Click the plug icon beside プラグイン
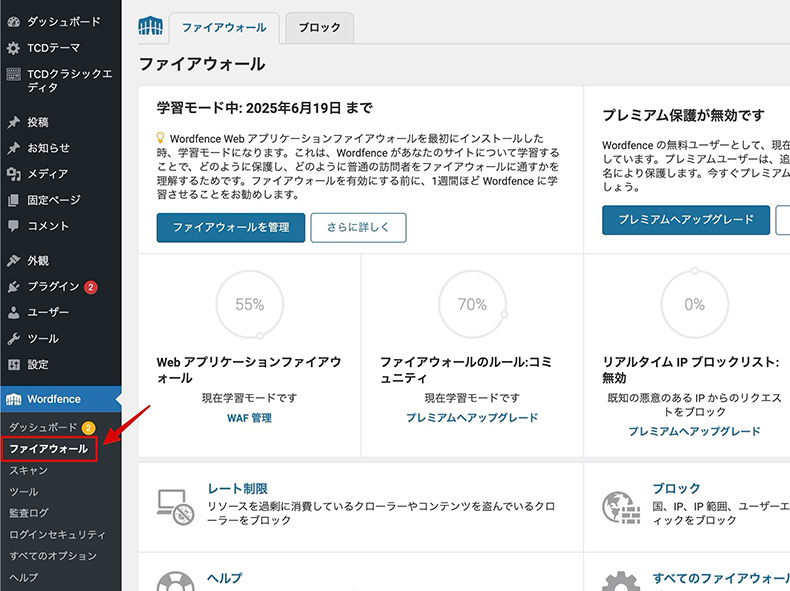Image resolution: width=790 pixels, height=591 pixels. click(x=14, y=287)
